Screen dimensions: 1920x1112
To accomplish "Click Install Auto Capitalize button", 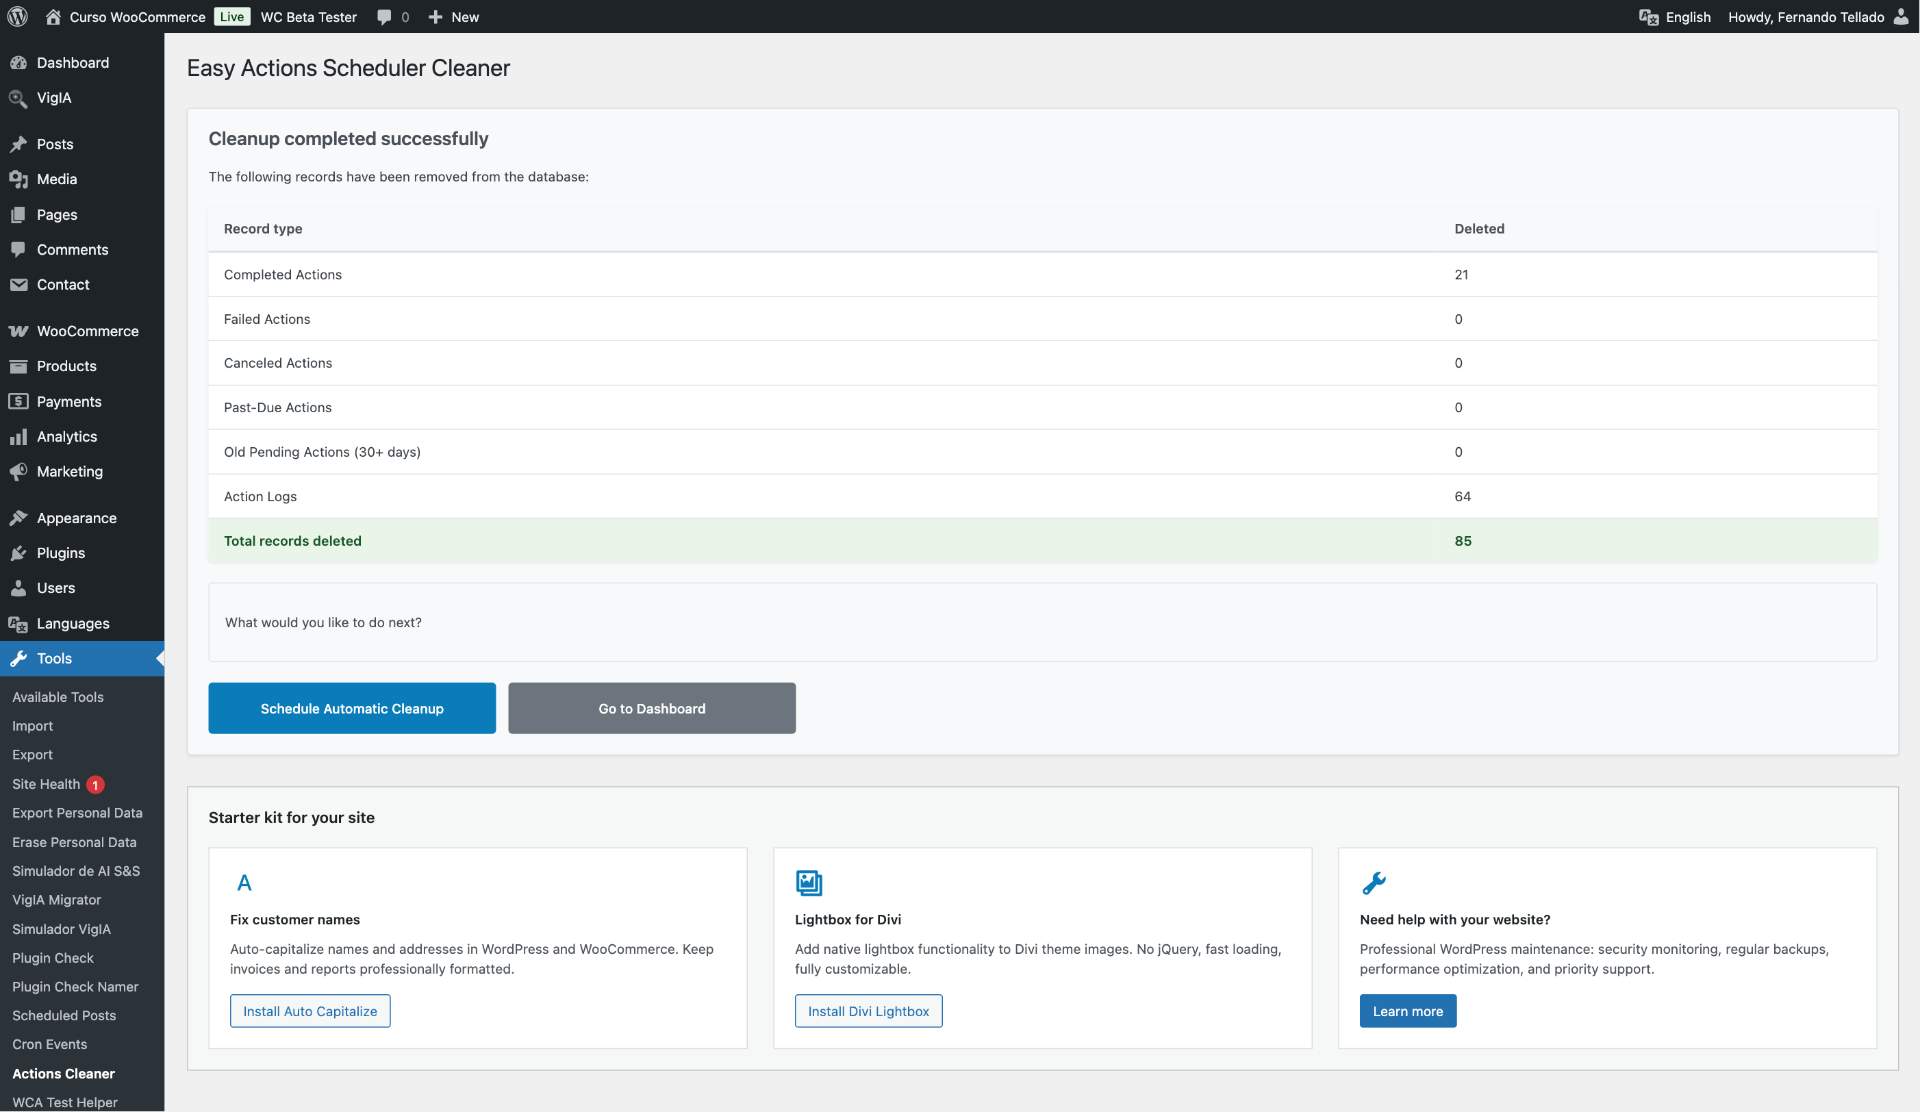I will pyautogui.click(x=310, y=1011).
